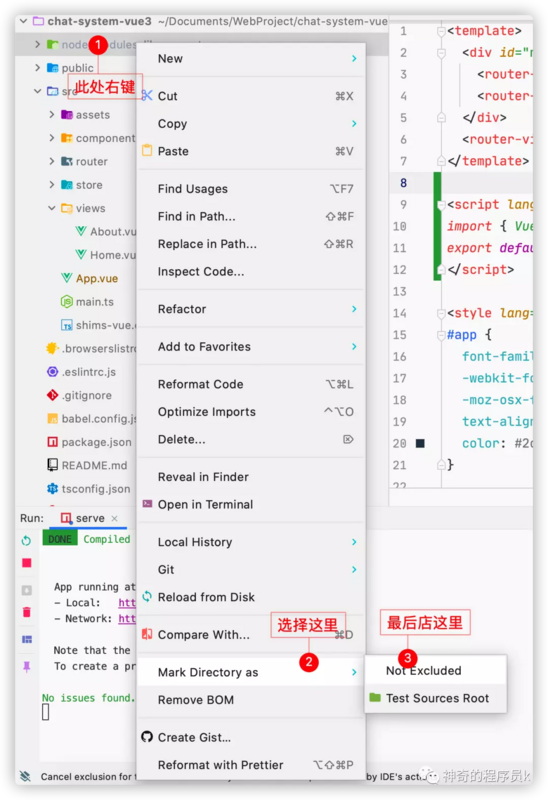Click the clipboard icon next to Paste
Image resolution: width=548 pixels, height=800 pixels.
pos(147,151)
